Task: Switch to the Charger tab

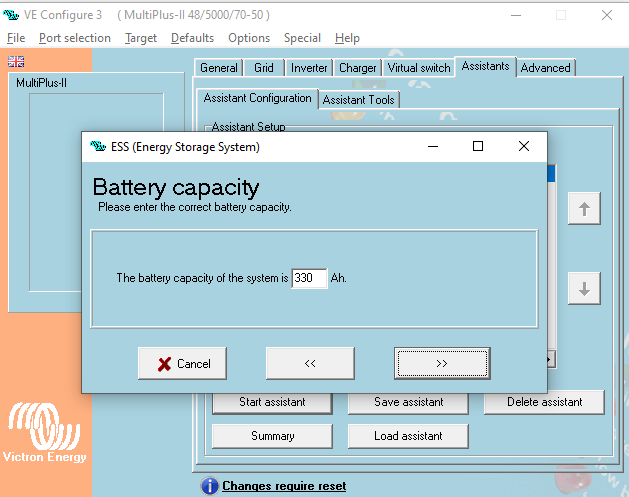Action: point(358,68)
